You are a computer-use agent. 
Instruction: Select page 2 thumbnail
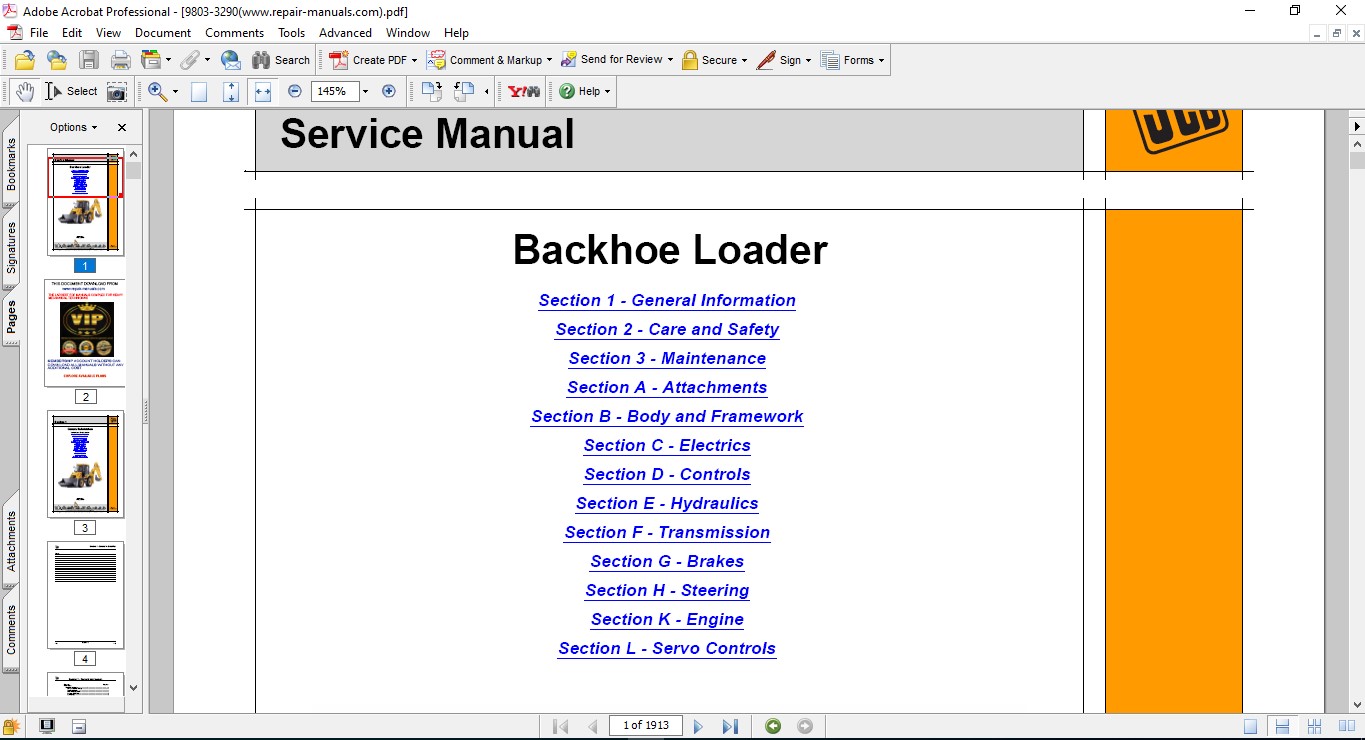[x=85, y=333]
